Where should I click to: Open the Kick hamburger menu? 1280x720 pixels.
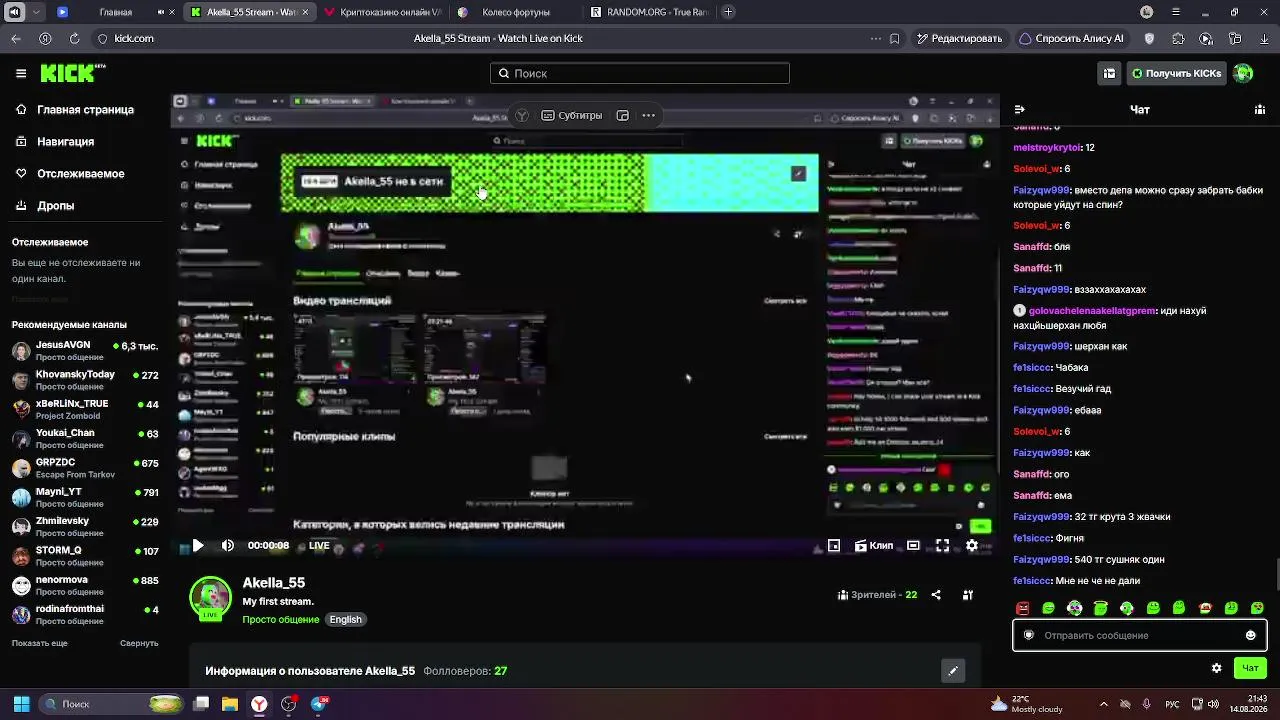pos(21,73)
